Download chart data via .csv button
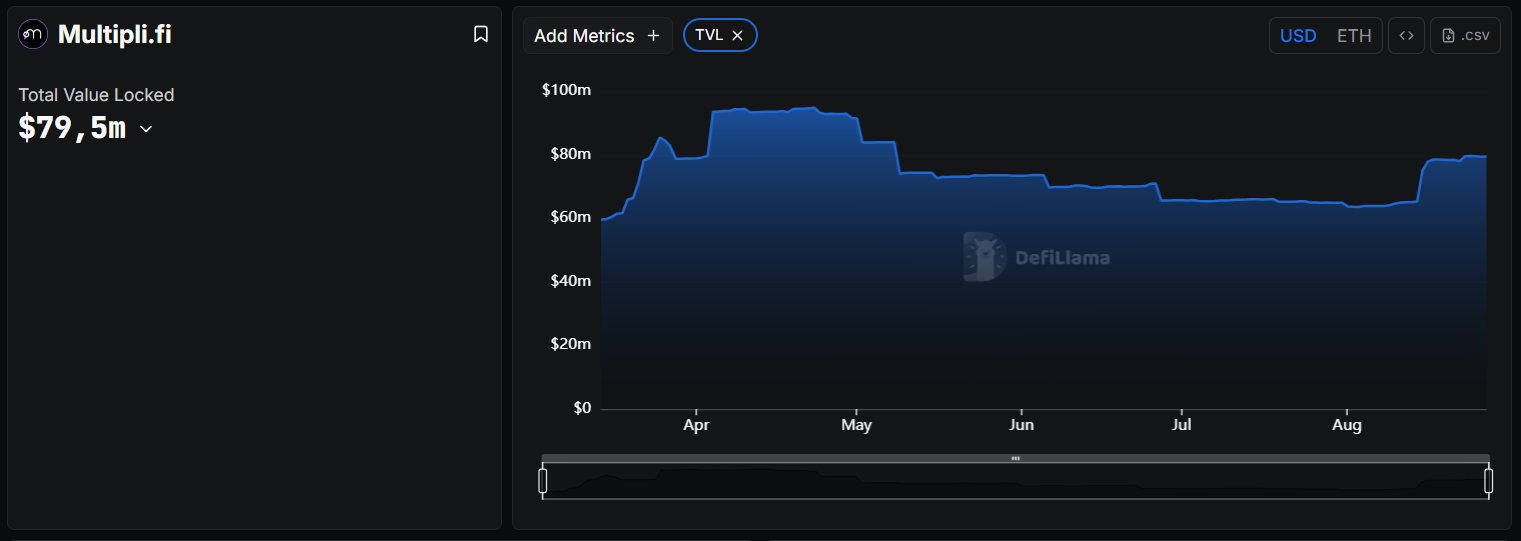 point(1465,36)
